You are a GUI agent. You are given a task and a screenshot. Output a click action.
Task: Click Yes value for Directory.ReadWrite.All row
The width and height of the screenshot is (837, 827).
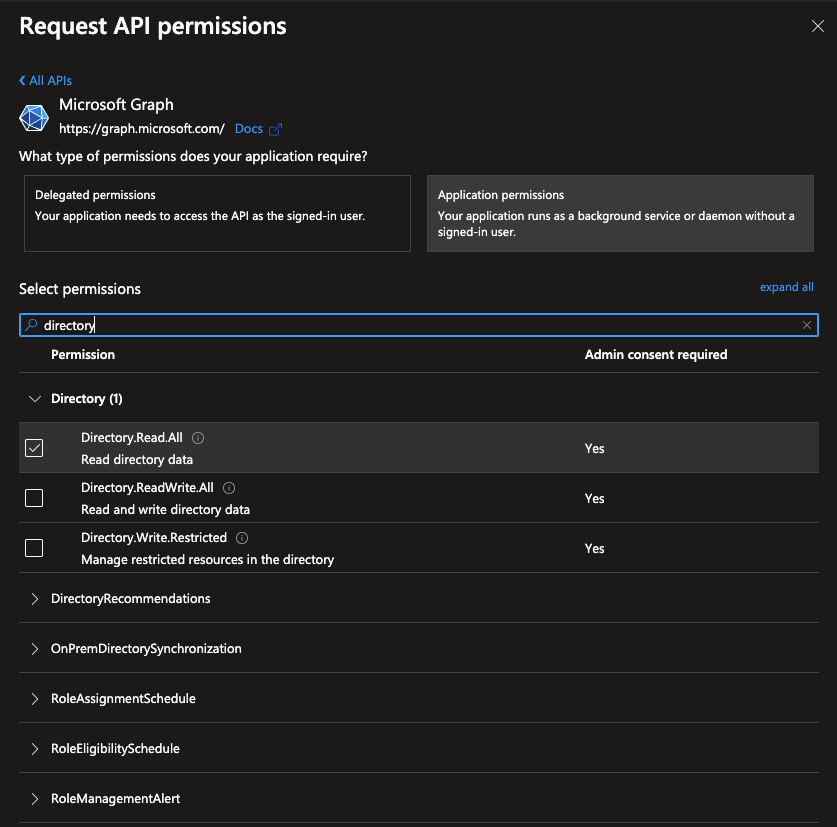point(594,499)
